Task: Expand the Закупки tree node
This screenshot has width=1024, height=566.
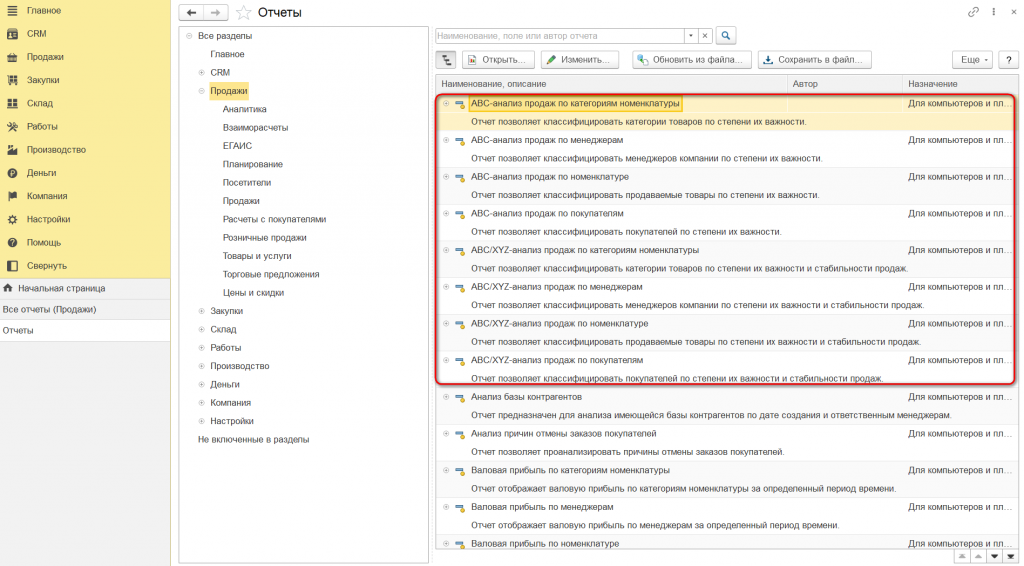Action: tap(202, 311)
